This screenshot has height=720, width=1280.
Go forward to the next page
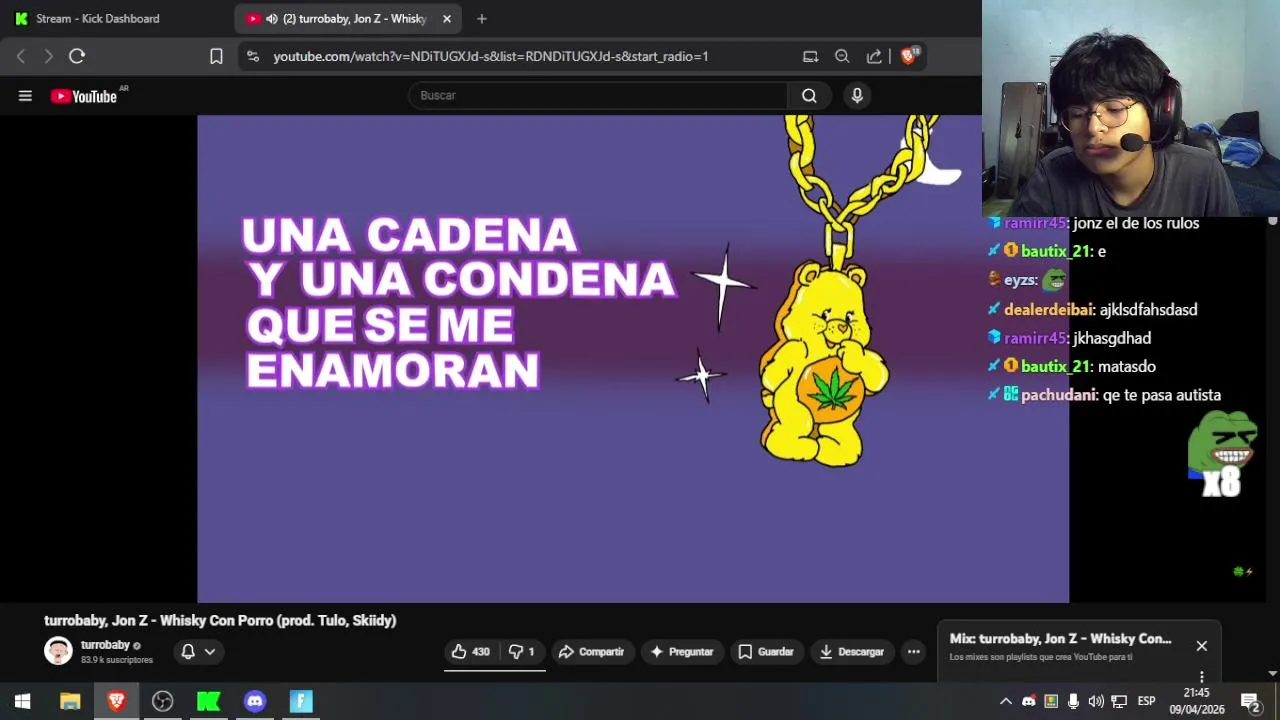pyautogui.click(x=48, y=56)
